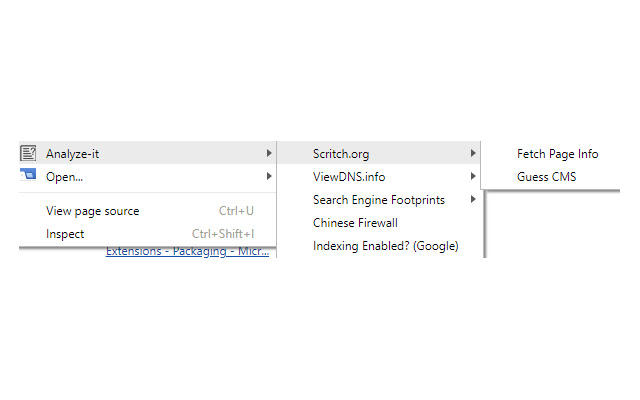This screenshot has width=640, height=400.
Task: Click the Analyze-it notepad icon
Action: tap(28, 153)
